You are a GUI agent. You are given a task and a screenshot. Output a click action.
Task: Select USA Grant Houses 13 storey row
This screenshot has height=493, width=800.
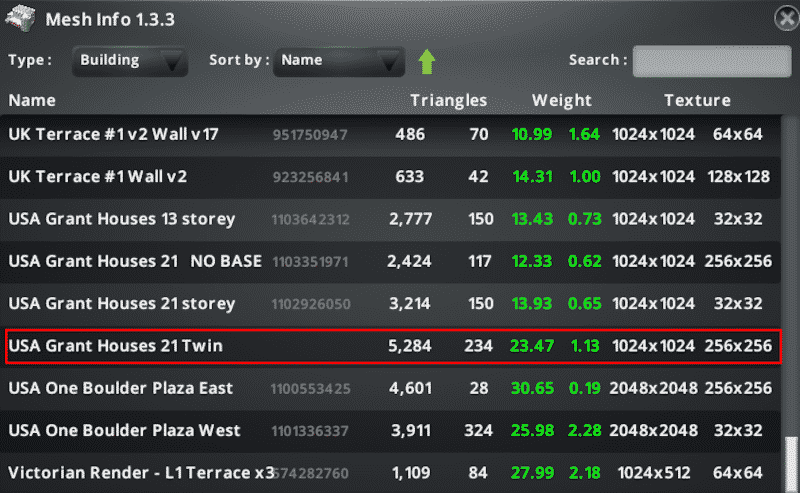390,219
